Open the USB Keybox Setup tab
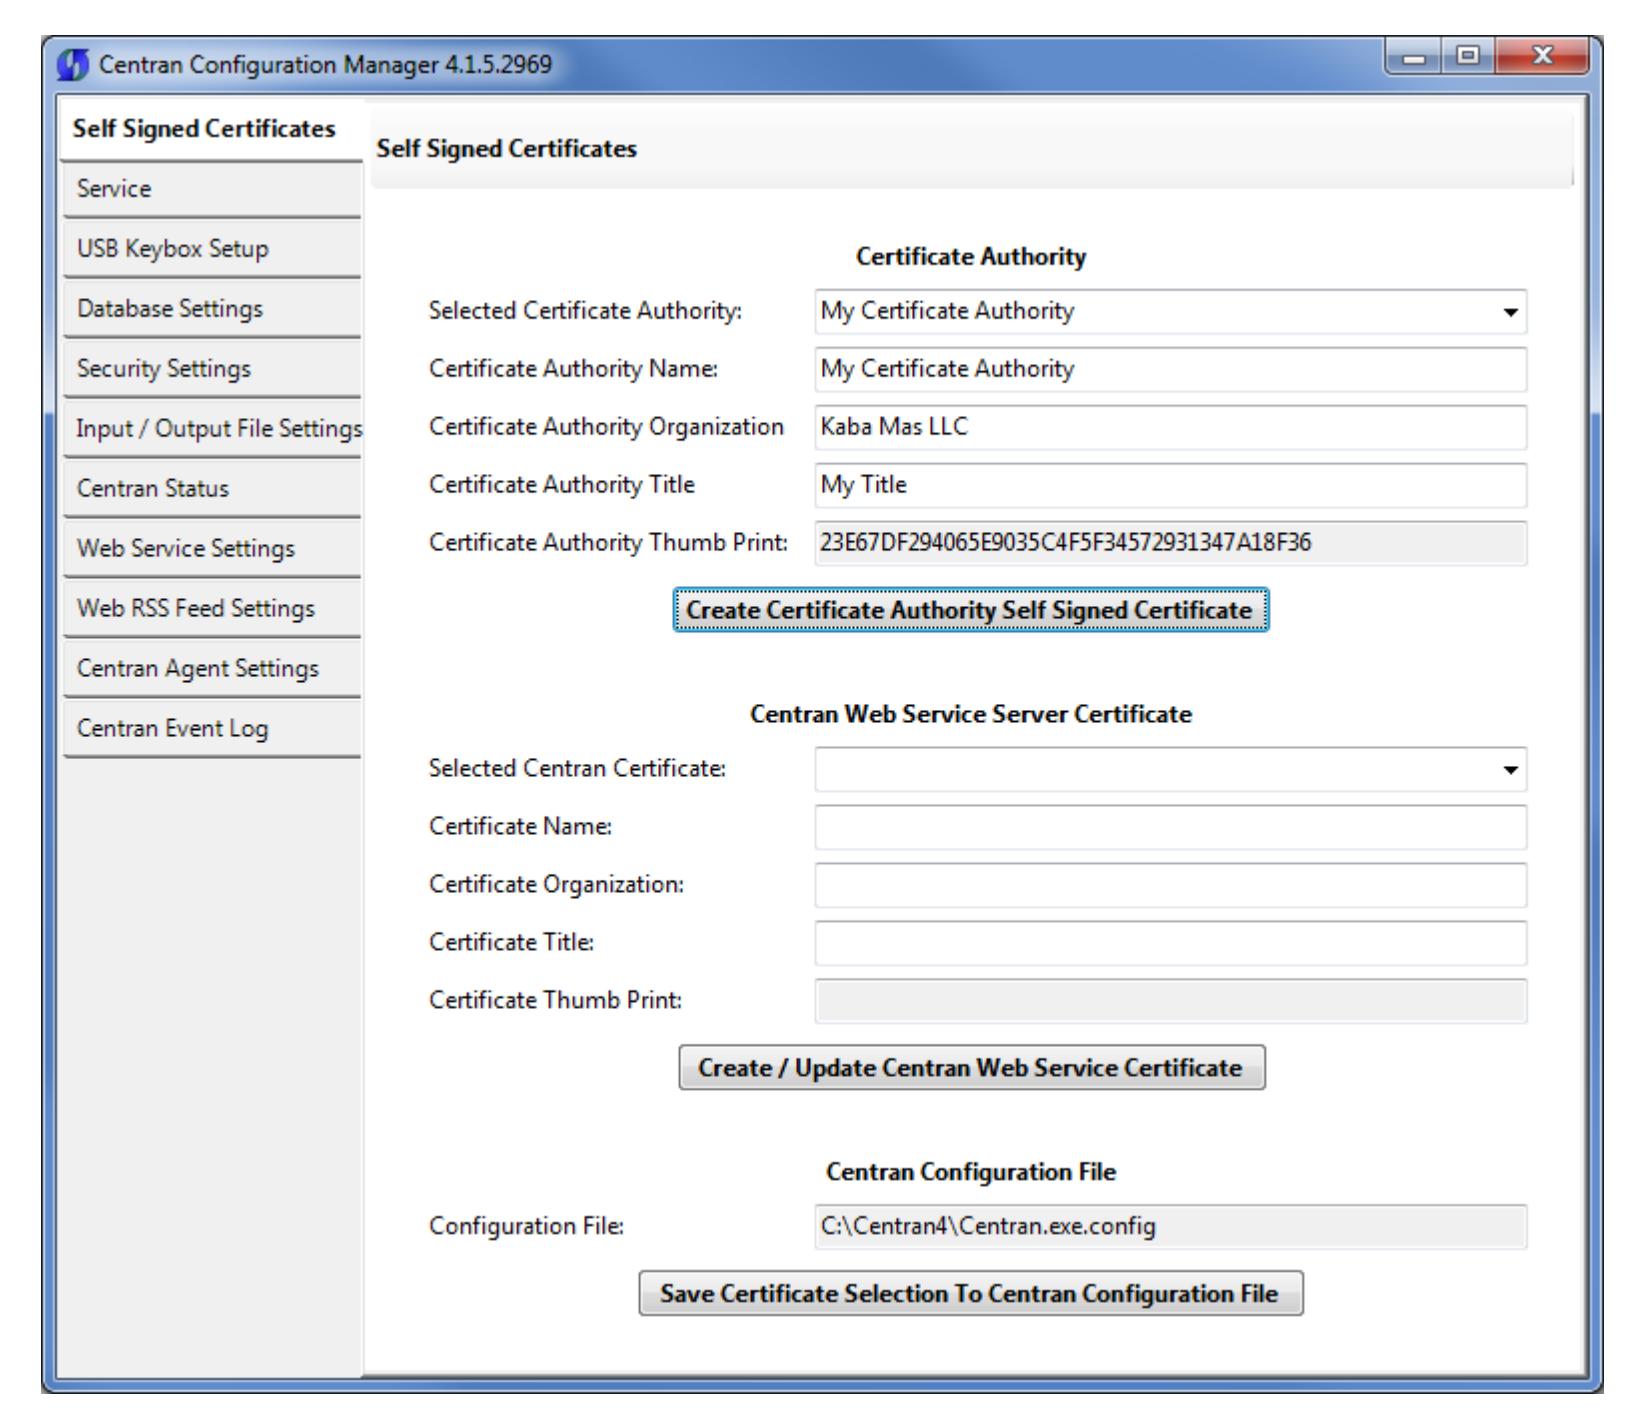 pyautogui.click(x=212, y=249)
